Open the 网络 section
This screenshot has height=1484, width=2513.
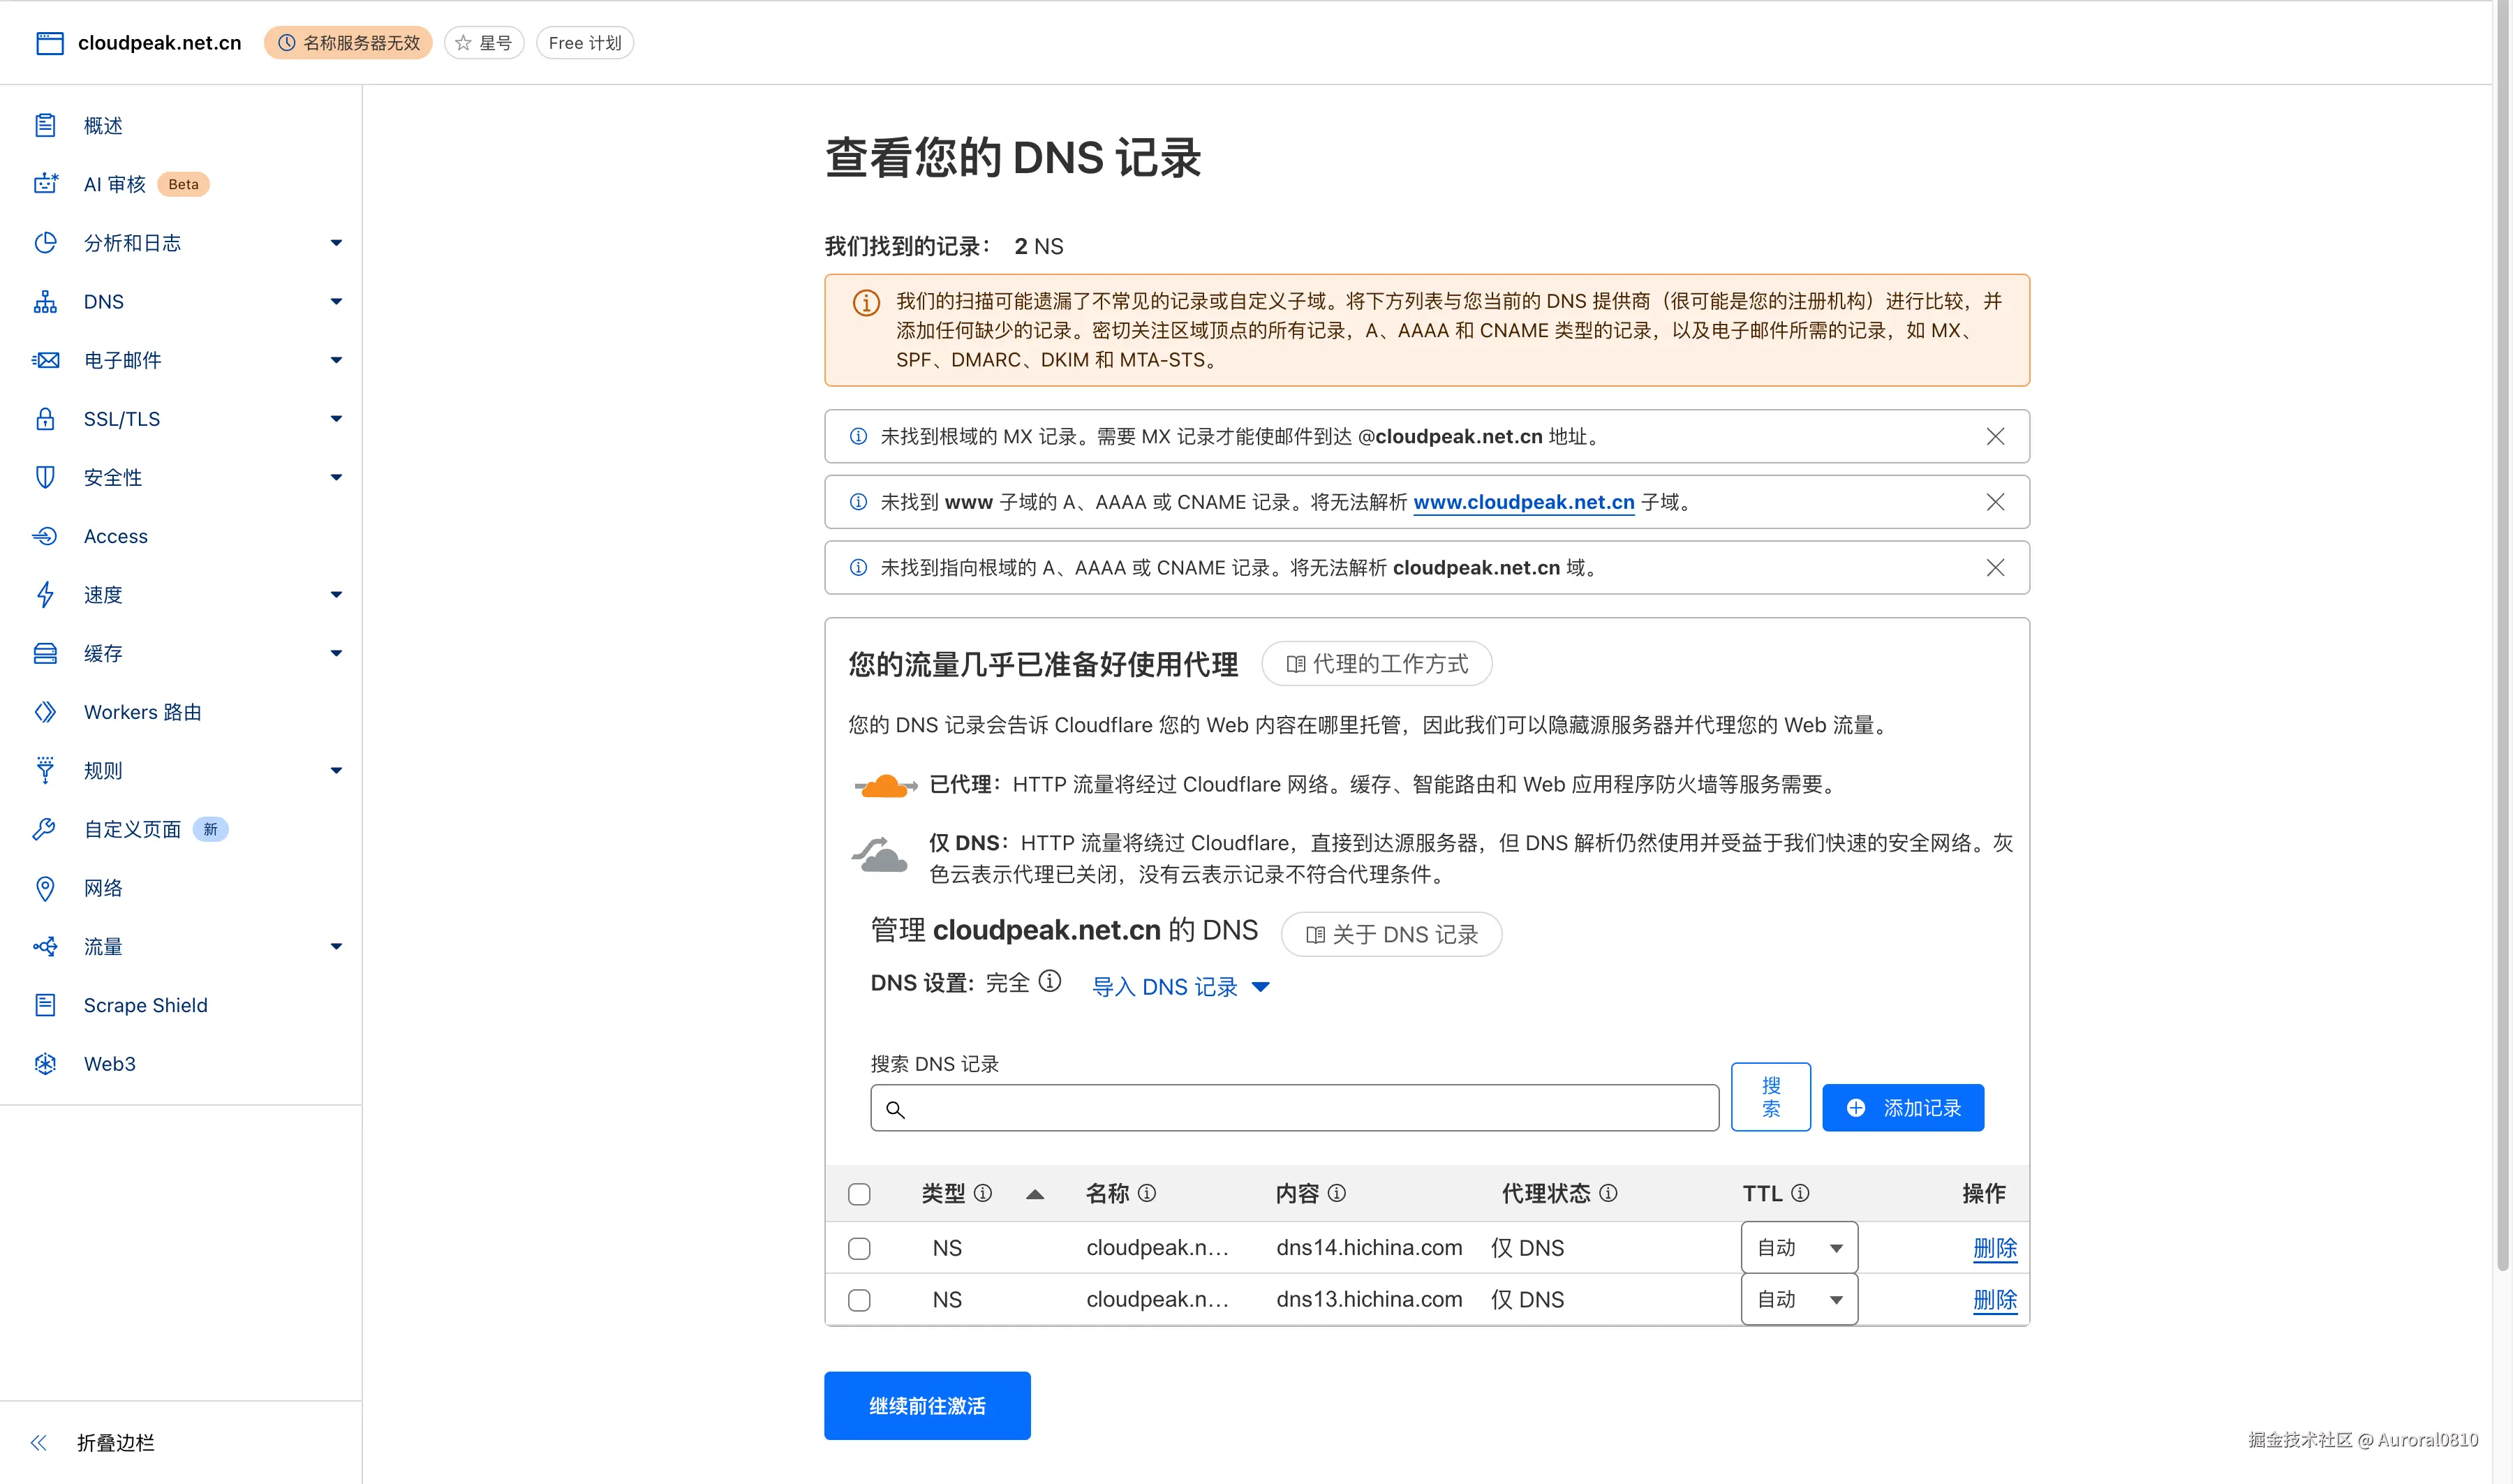103,888
